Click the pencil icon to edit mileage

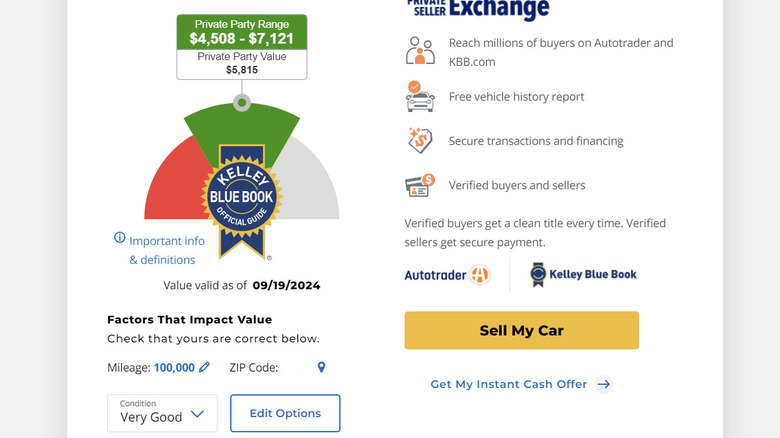tap(205, 368)
